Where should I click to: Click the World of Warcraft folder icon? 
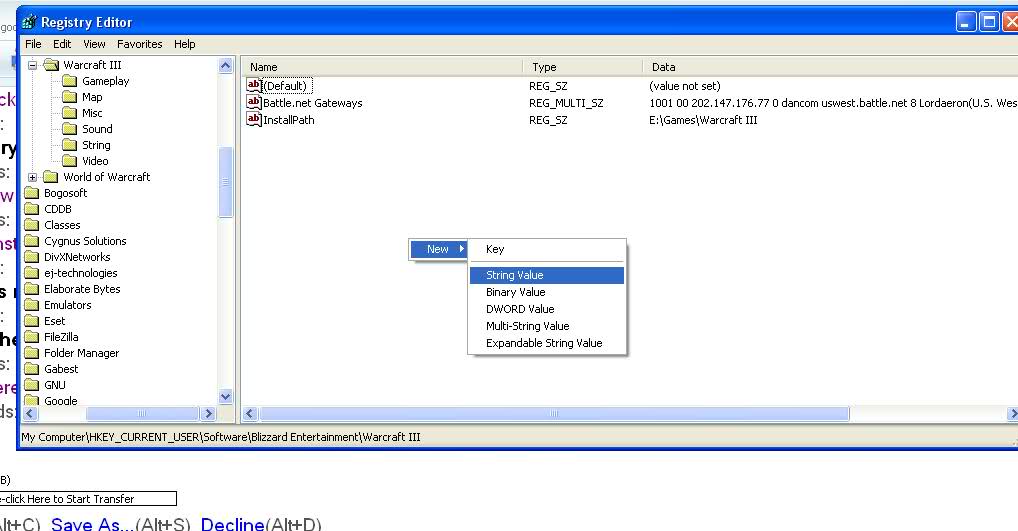tap(51, 177)
